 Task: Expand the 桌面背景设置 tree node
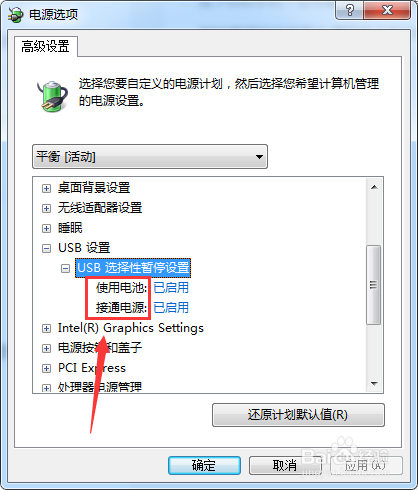[46, 188]
